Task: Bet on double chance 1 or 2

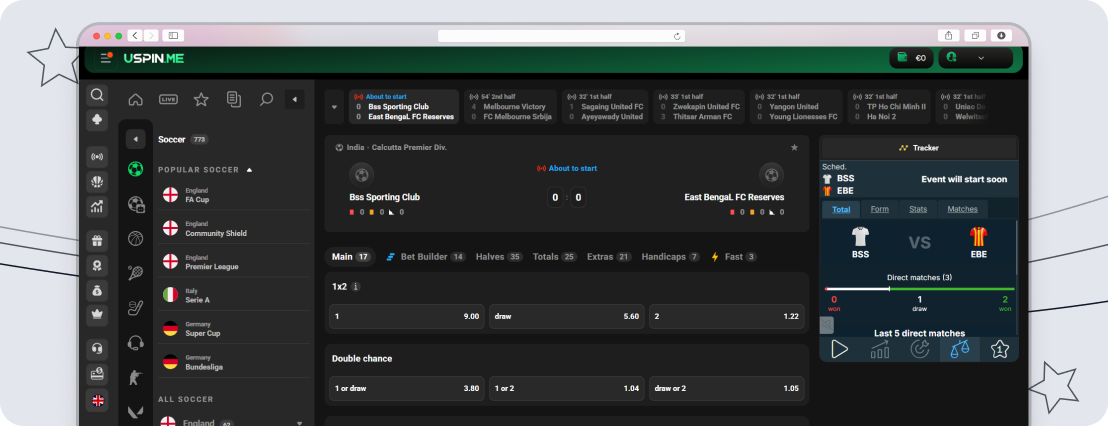Action: tap(567, 389)
